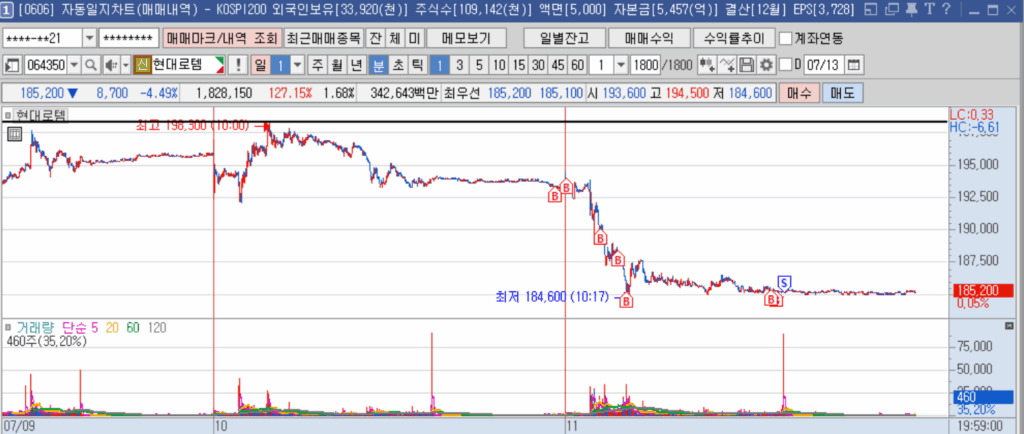Click the blue 460 volume value tag
The width and height of the screenshot is (1024, 434).
click(983, 397)
